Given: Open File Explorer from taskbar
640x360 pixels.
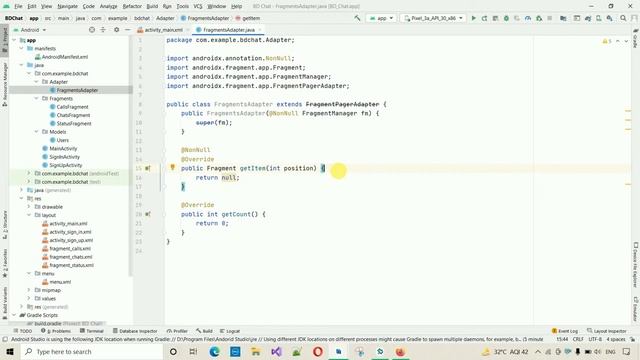Looking at the screenshot, I should pyautogui.click(x=256, y=351).
